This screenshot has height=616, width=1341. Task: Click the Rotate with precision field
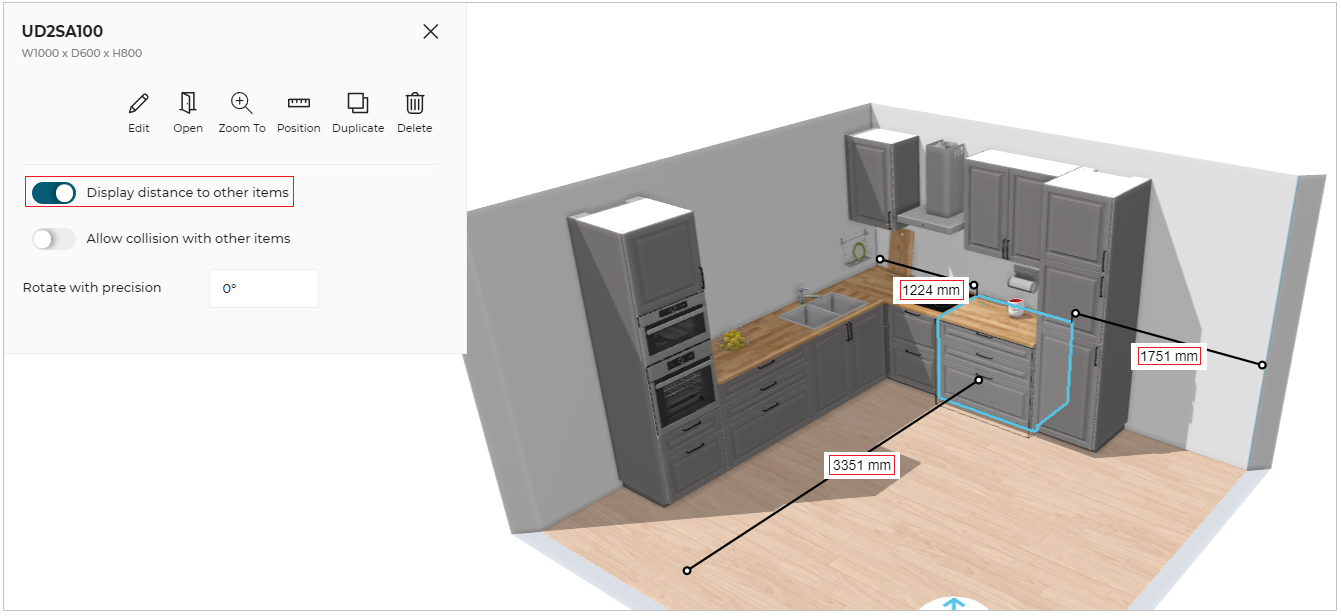click(x=264, y=288)
